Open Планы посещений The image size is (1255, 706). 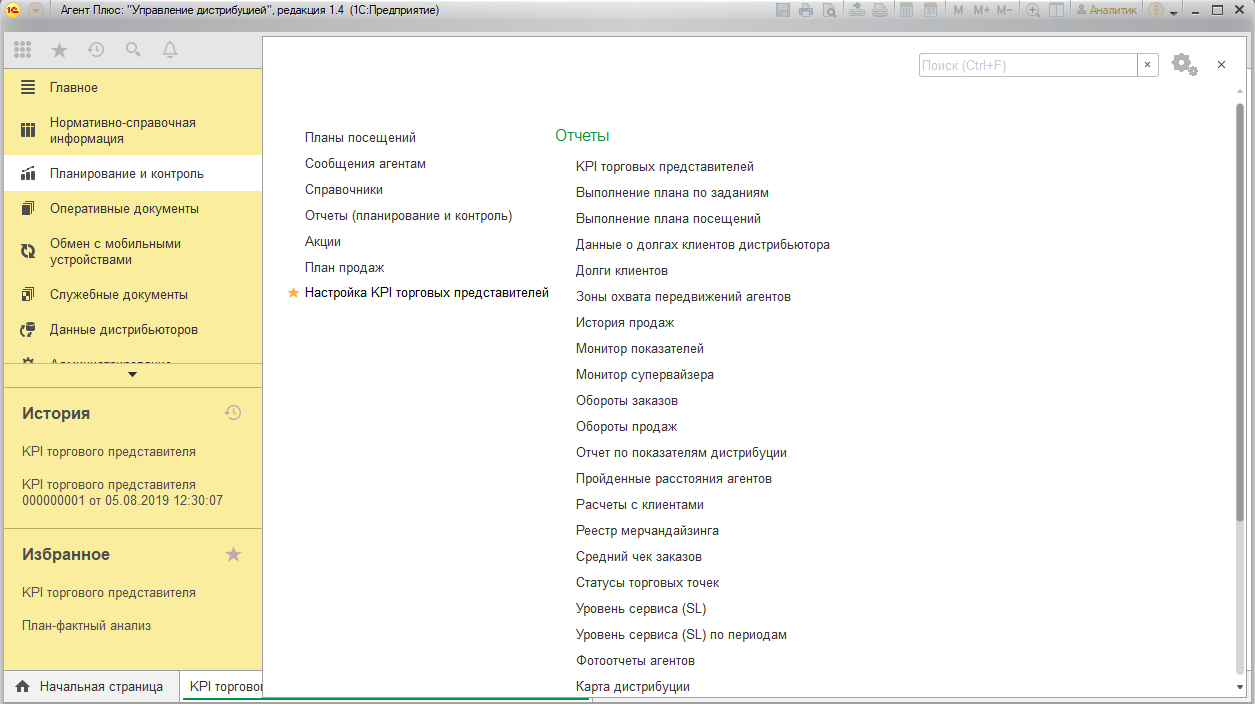click(x=360, y=137)
